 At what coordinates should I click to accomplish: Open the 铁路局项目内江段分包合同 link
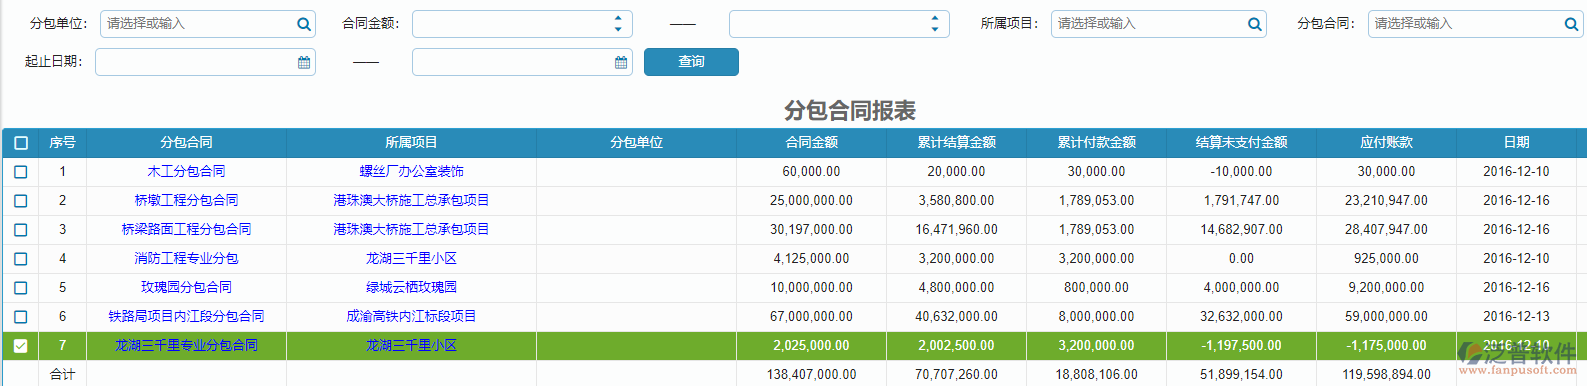click(187, 317)
